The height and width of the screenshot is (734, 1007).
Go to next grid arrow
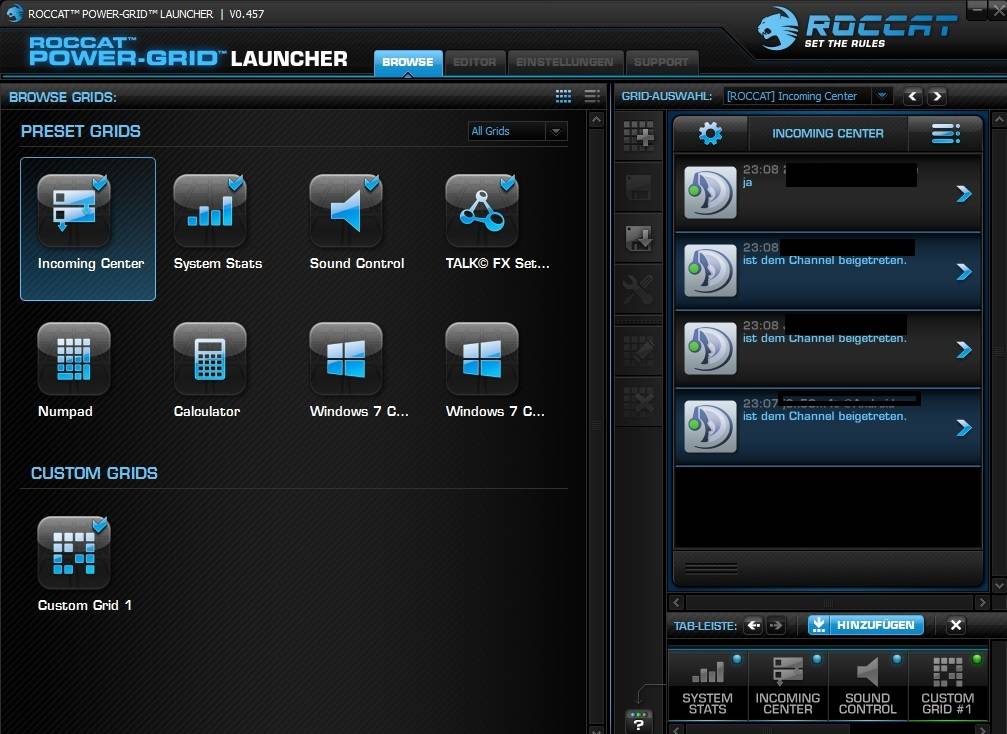(x=937, y=96)
